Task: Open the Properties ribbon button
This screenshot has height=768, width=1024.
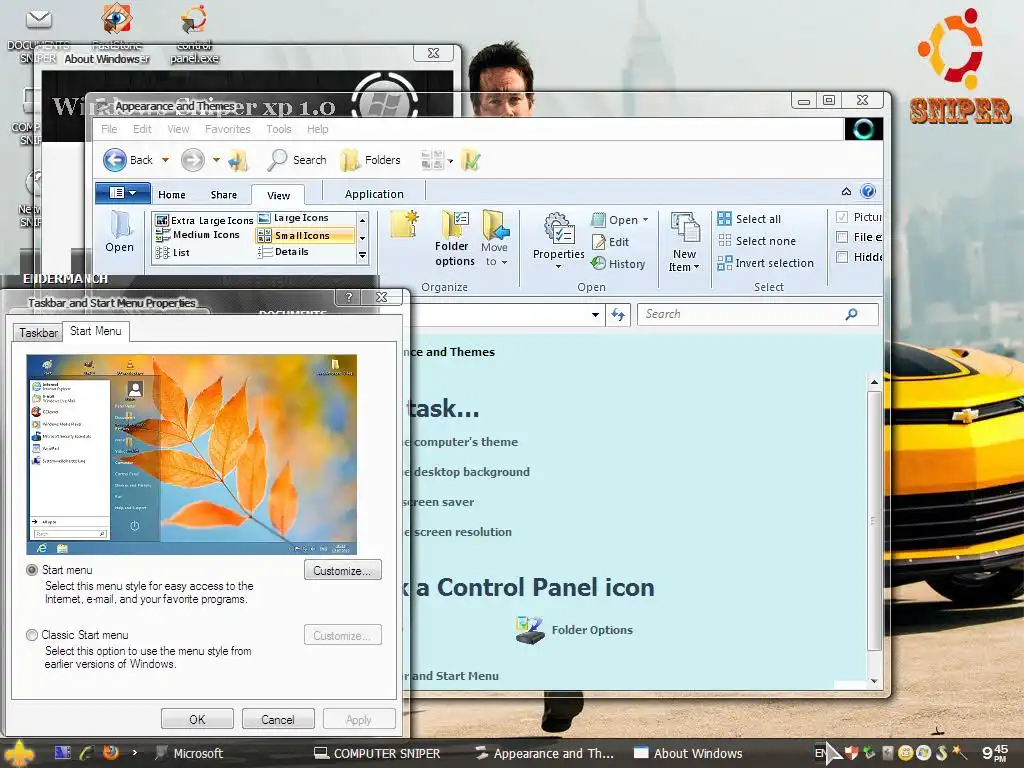Action: (x=558, y=240)
